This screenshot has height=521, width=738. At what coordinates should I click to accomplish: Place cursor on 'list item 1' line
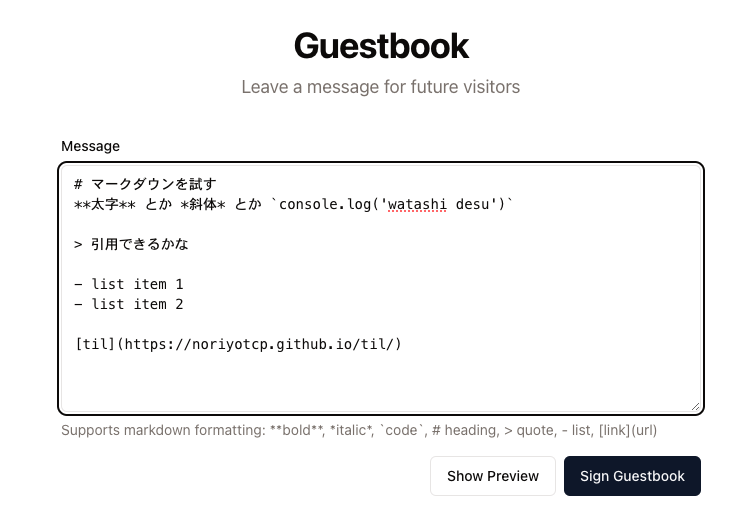click(128, 284)
